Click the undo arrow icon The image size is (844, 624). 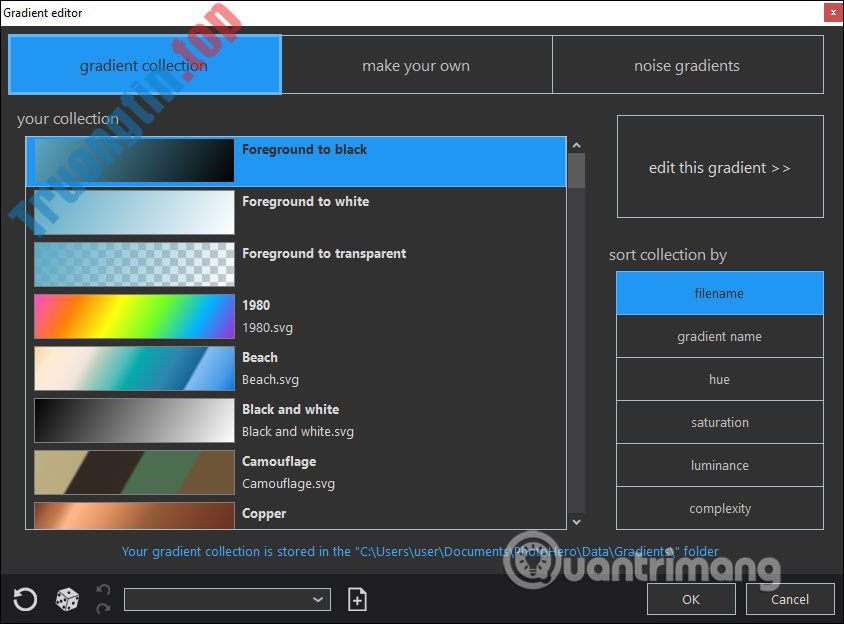[102, 588]
